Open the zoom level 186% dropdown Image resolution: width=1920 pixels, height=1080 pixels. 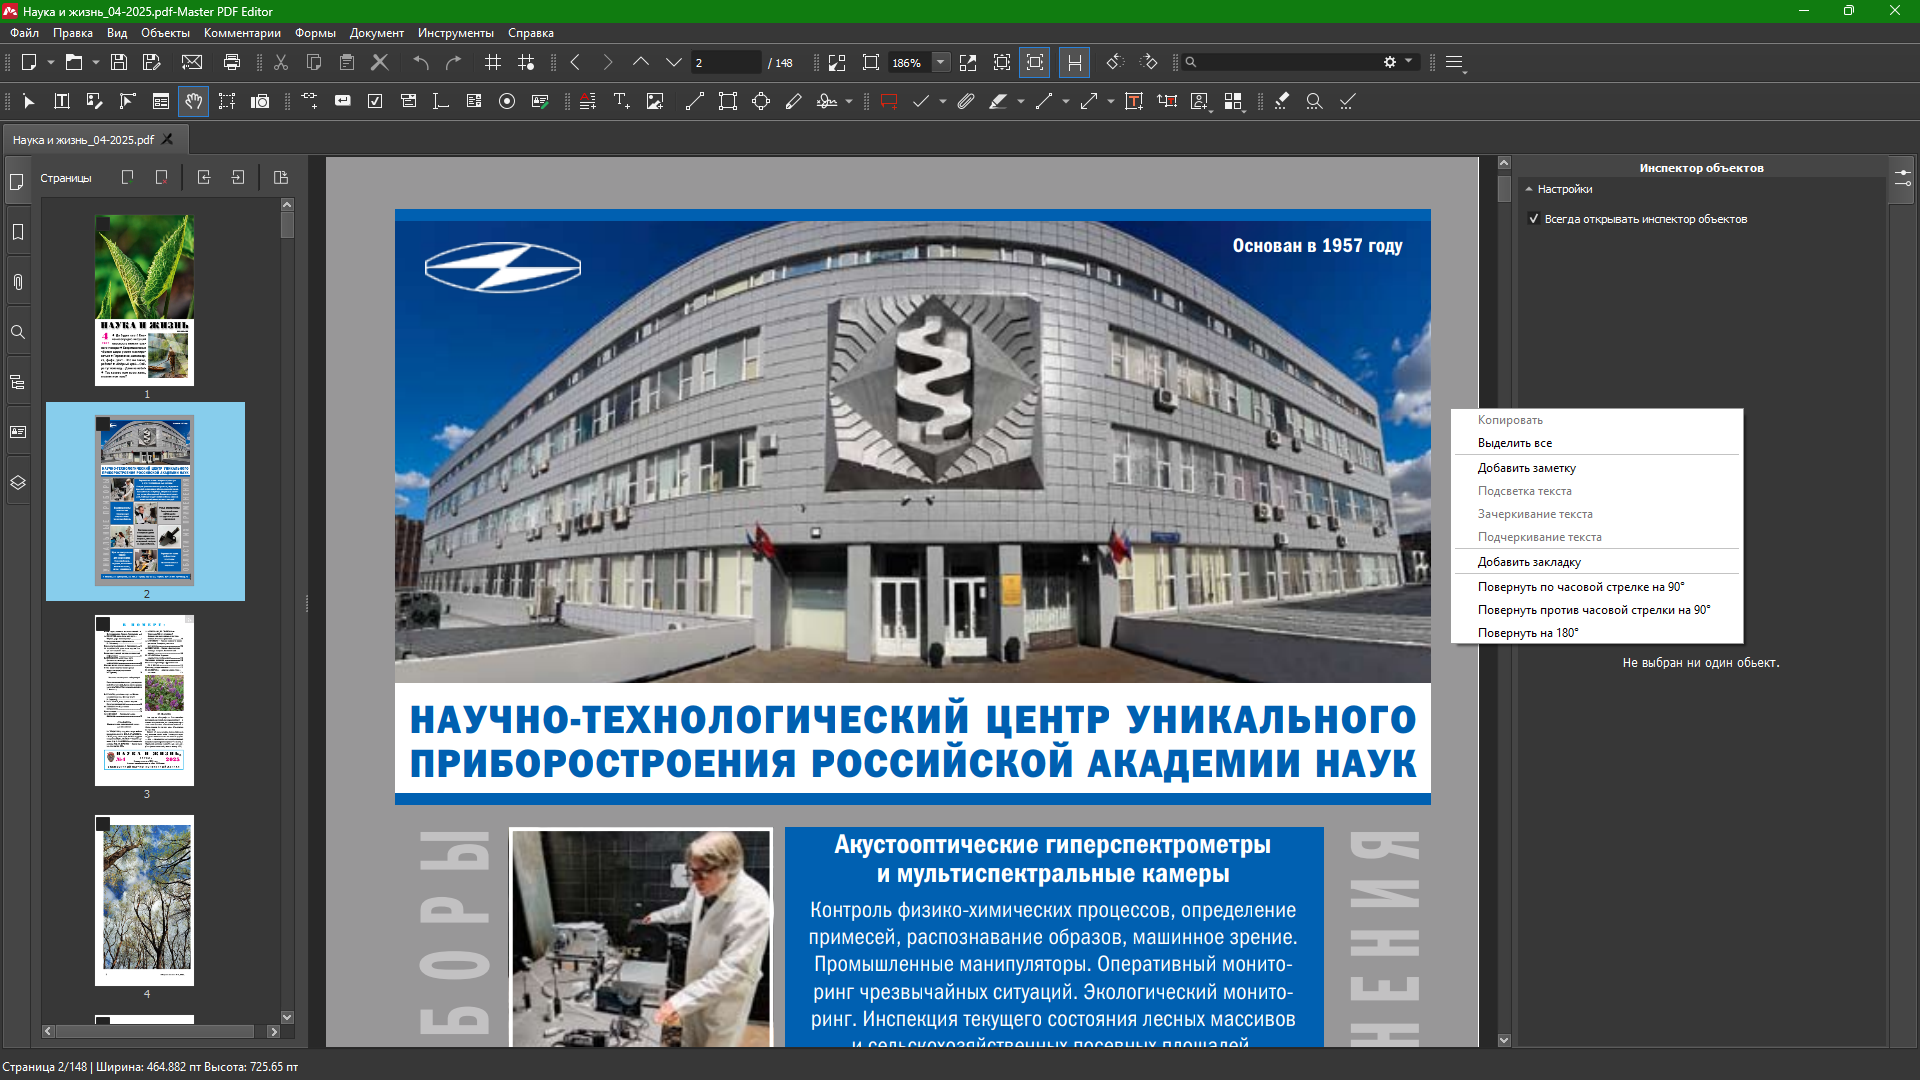point(940,62)
